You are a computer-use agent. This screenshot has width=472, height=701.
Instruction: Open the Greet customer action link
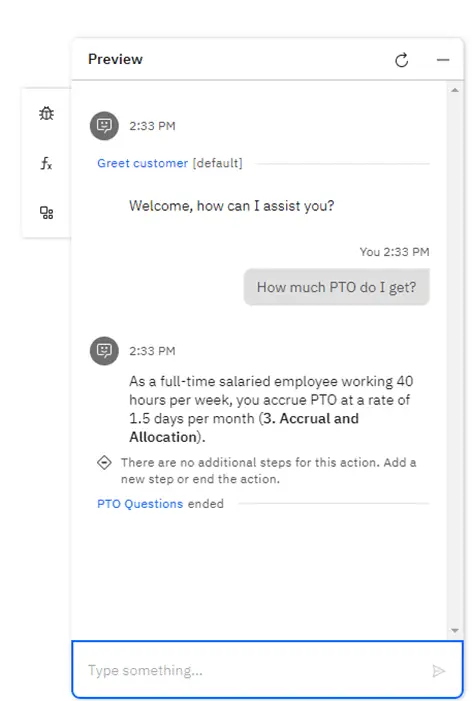tap(143, 163)
